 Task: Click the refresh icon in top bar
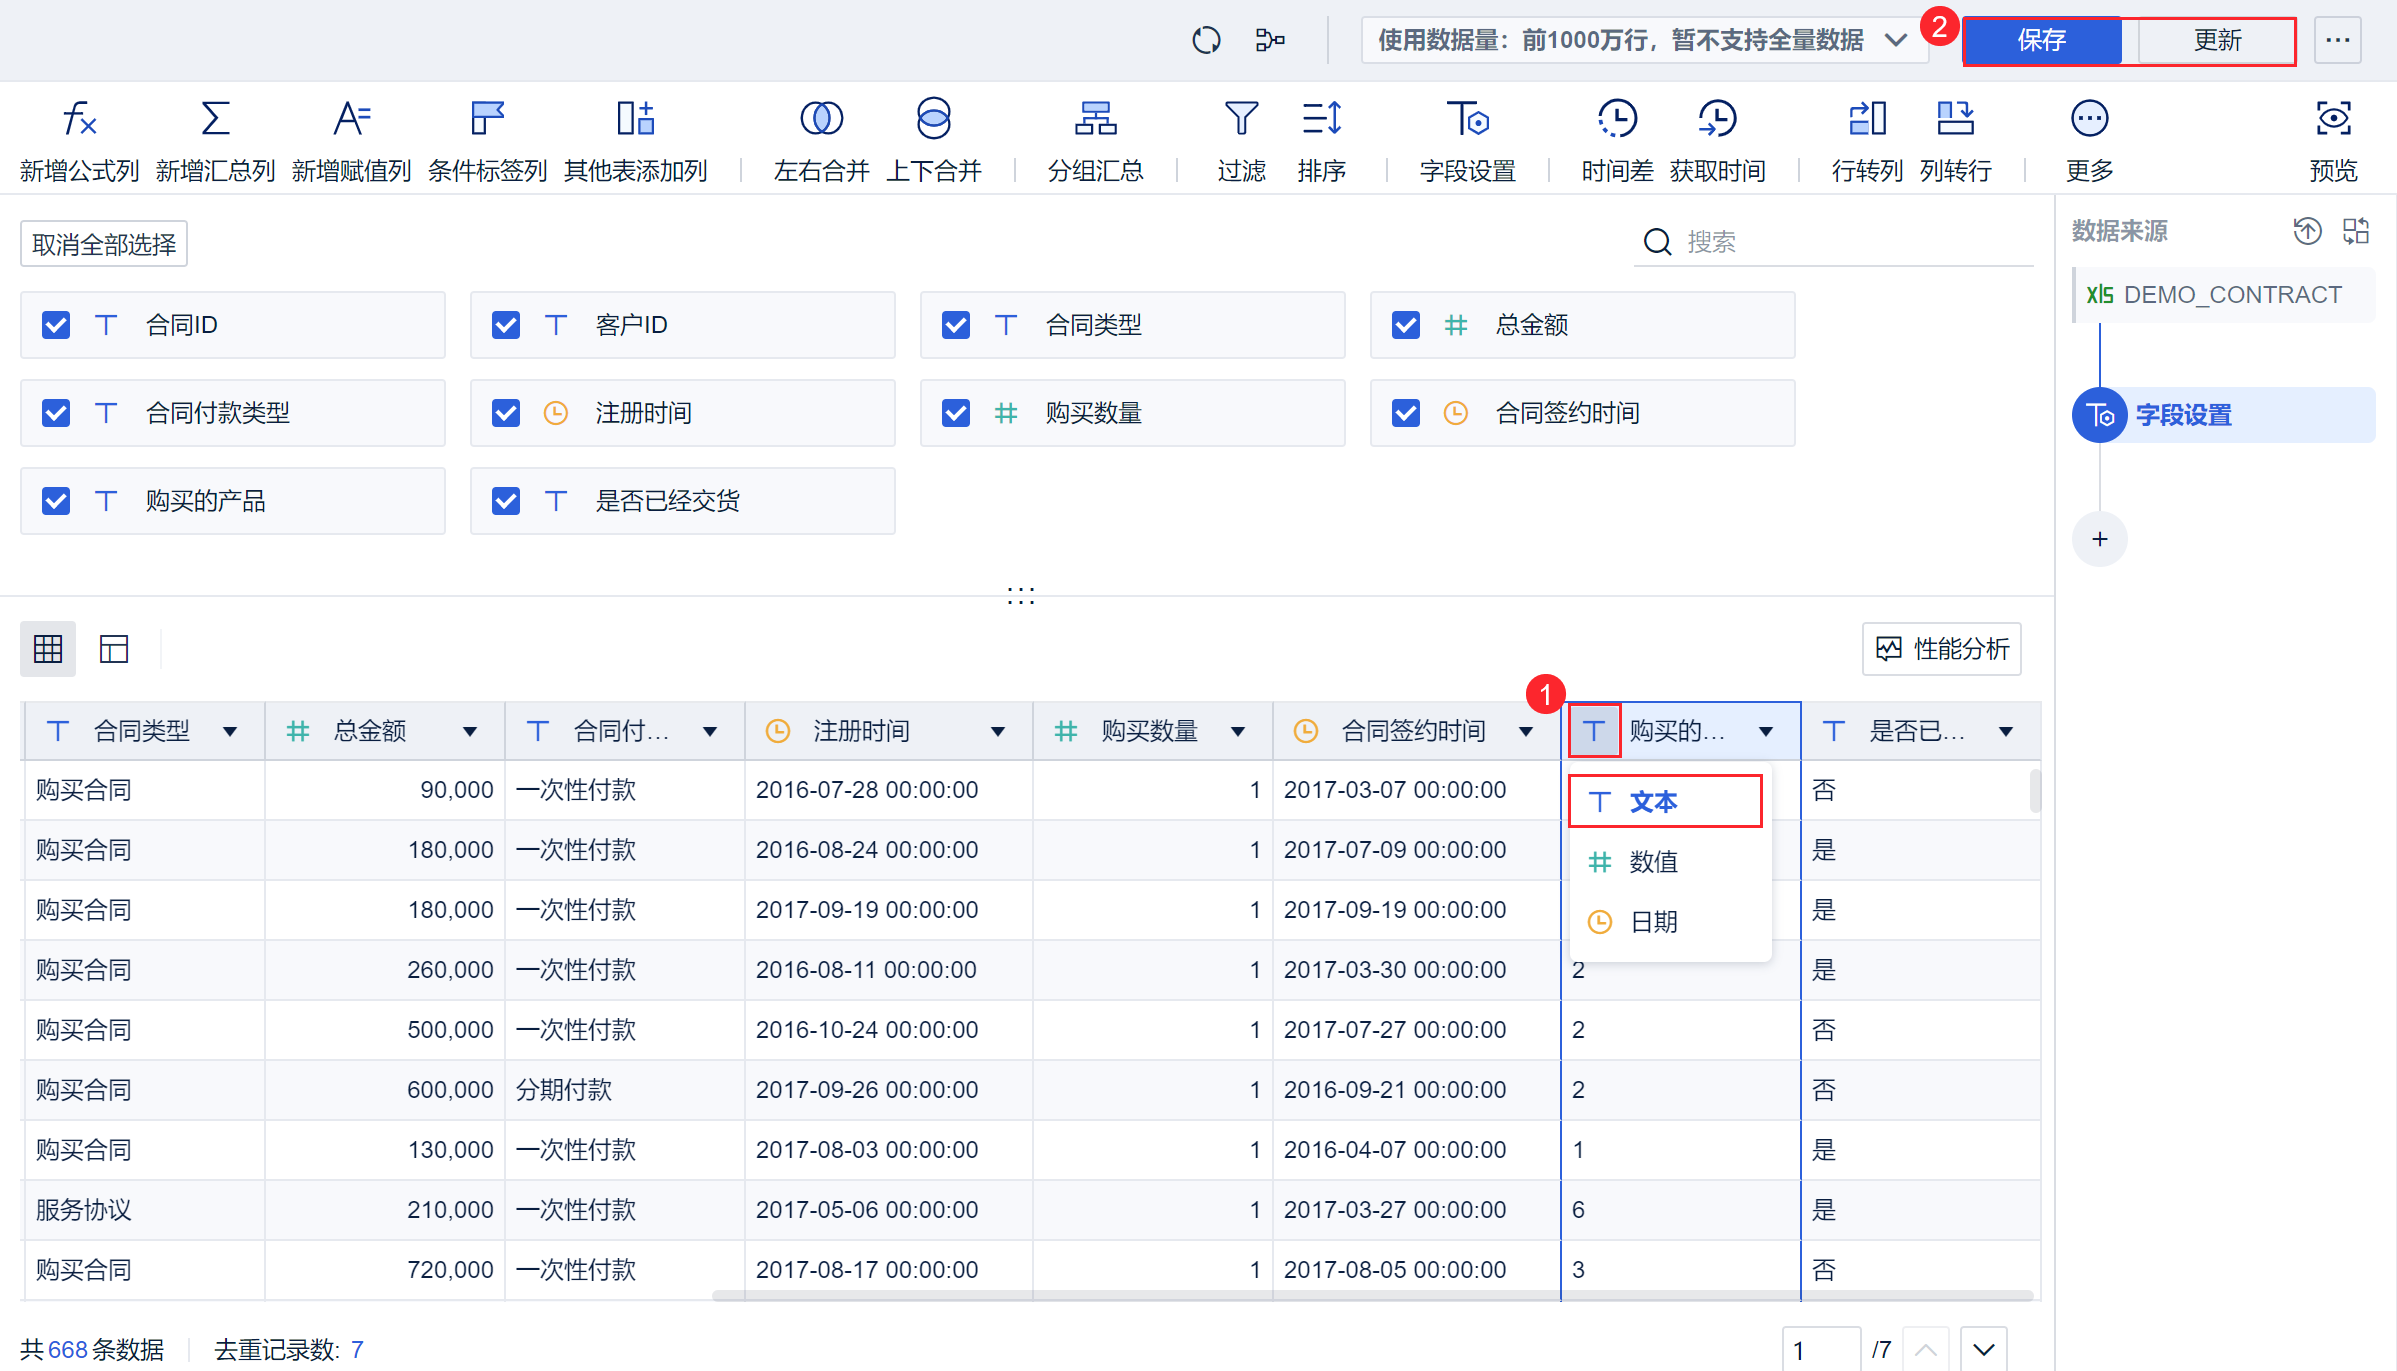(1206, 40)
